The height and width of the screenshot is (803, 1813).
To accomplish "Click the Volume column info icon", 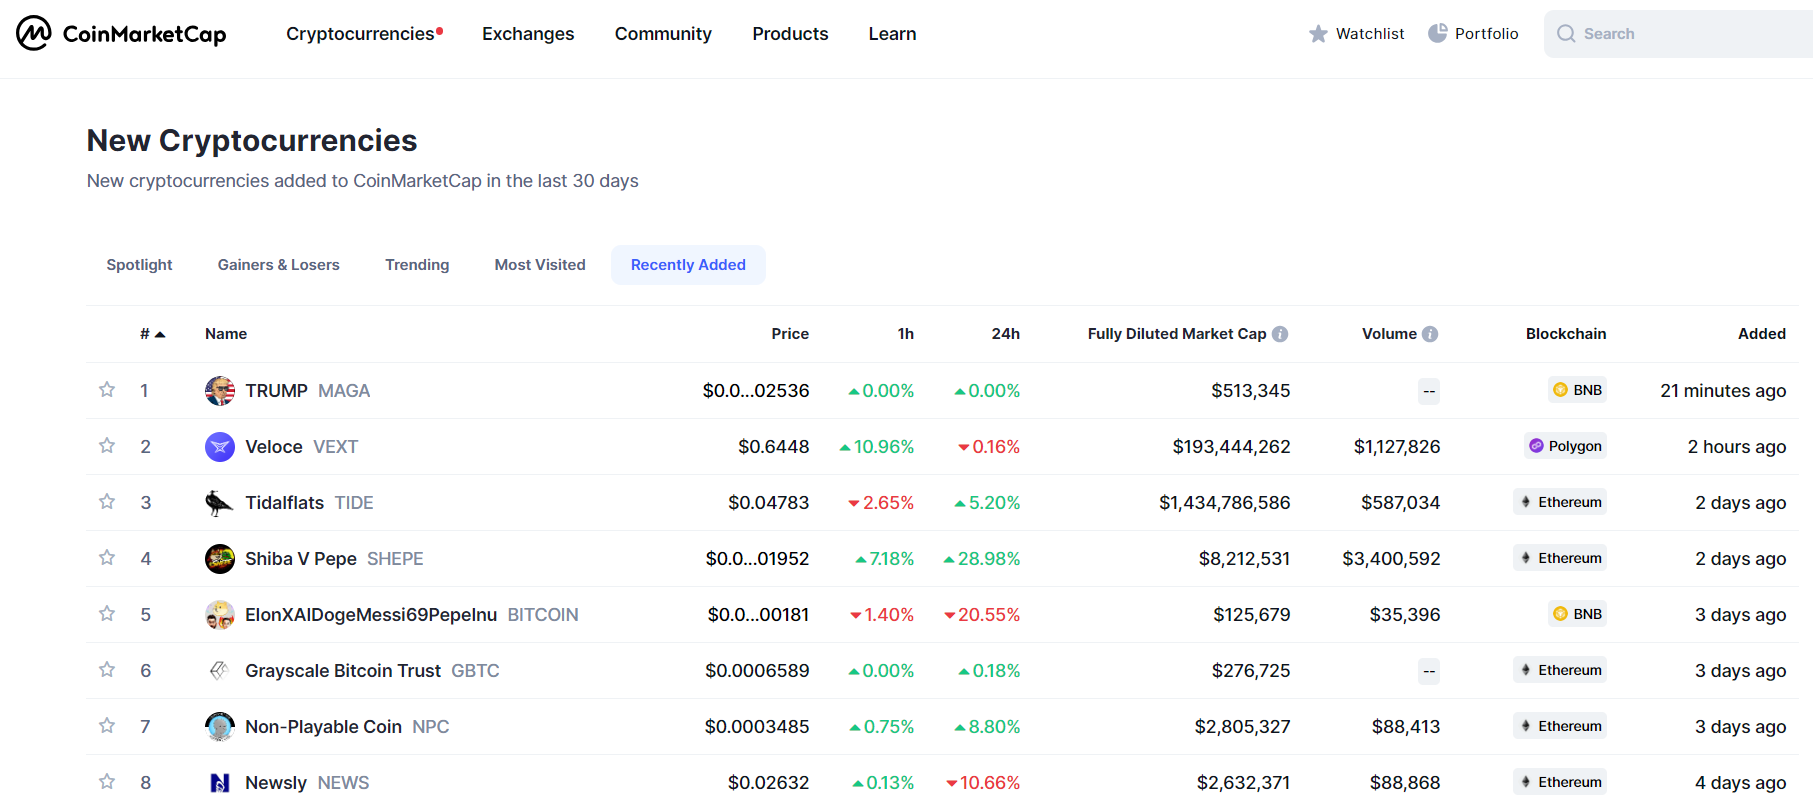I will click(1430, 334).
